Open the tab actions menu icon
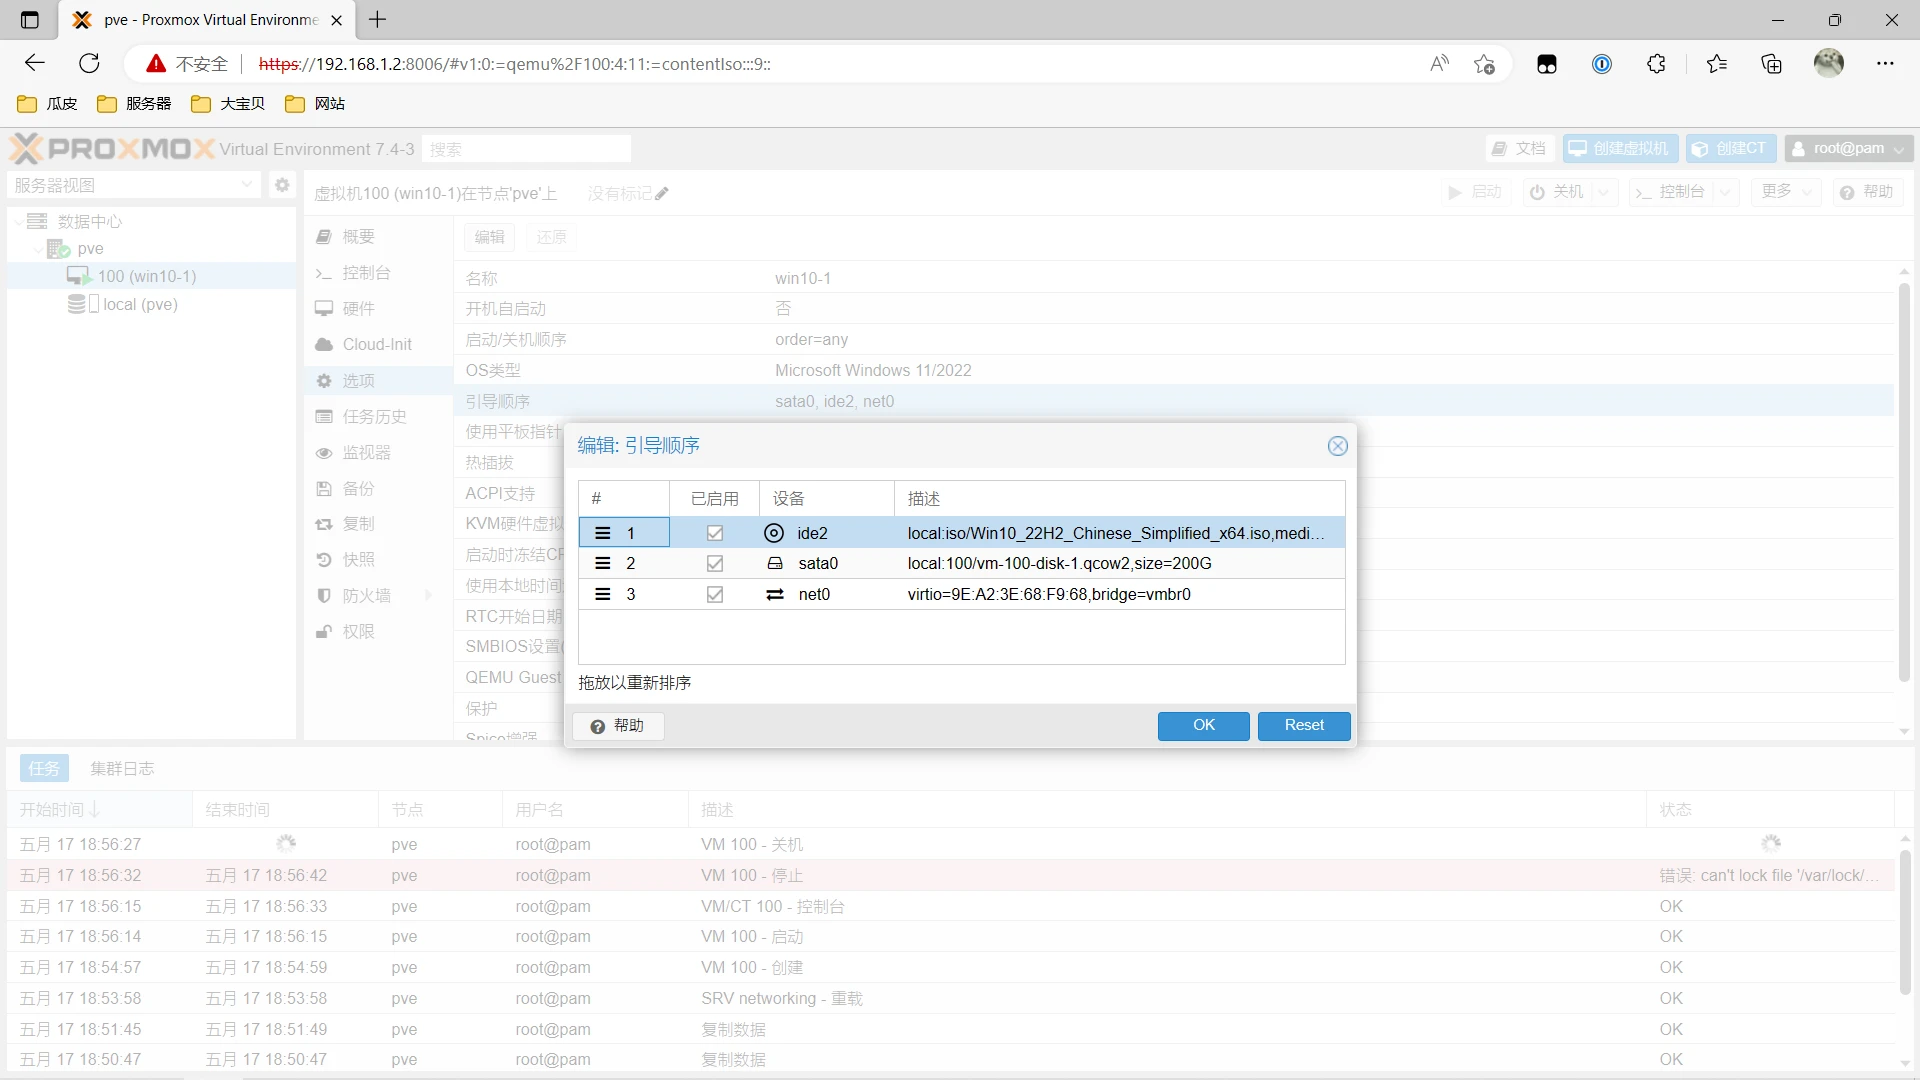Screen dimensions: 1920x1080 click(29, 19)
